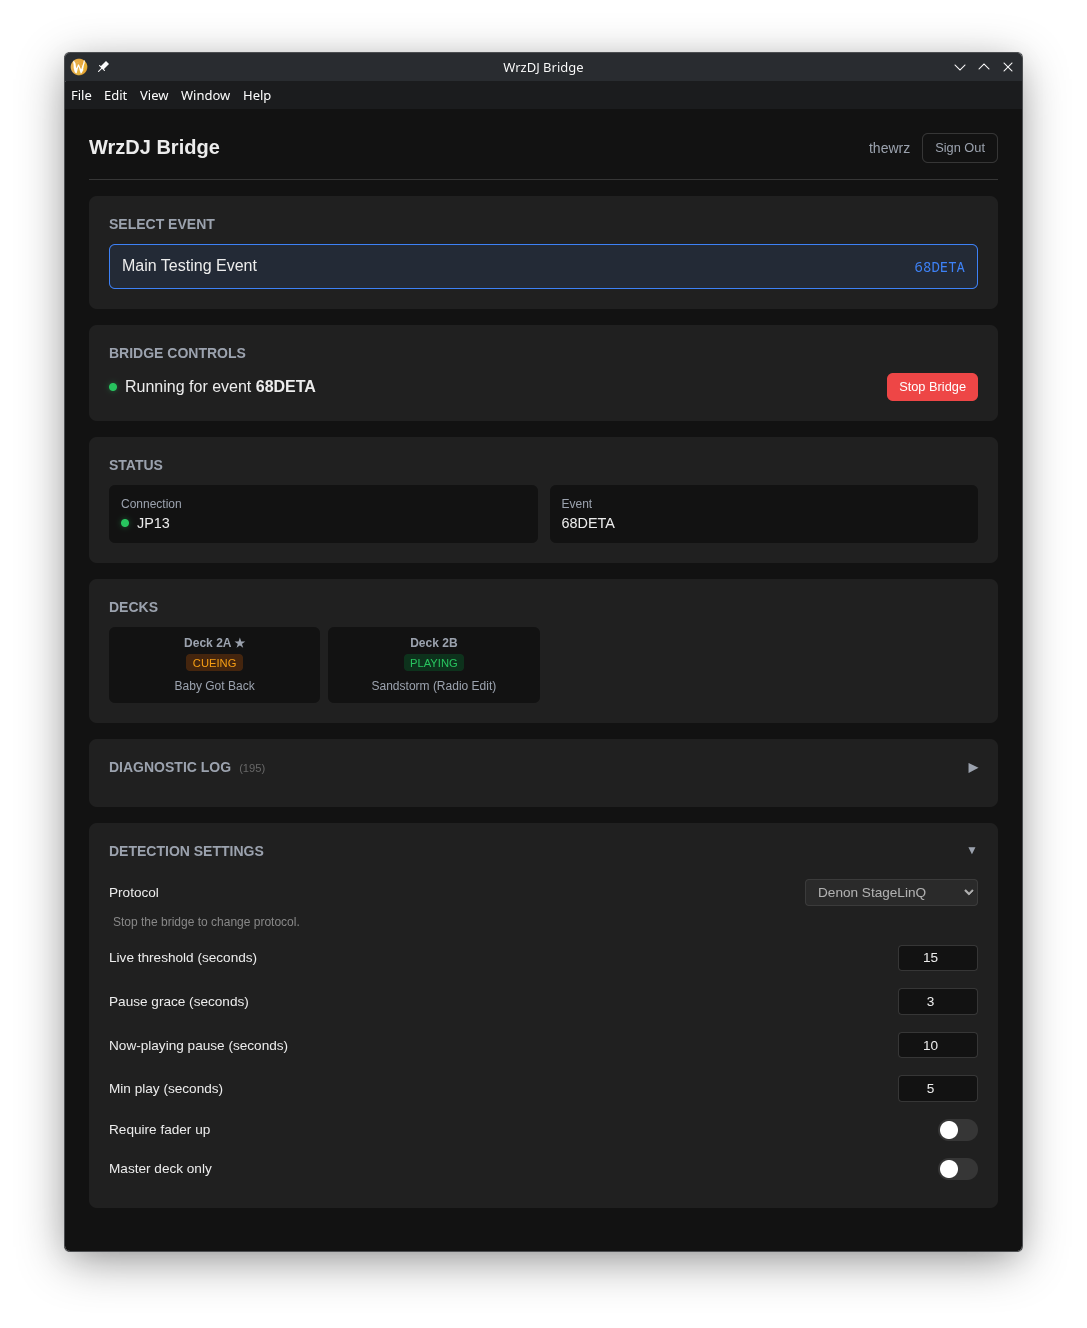Click the CUEING badge on Deck 2A
The image size is (1087, 1328).
214,662
